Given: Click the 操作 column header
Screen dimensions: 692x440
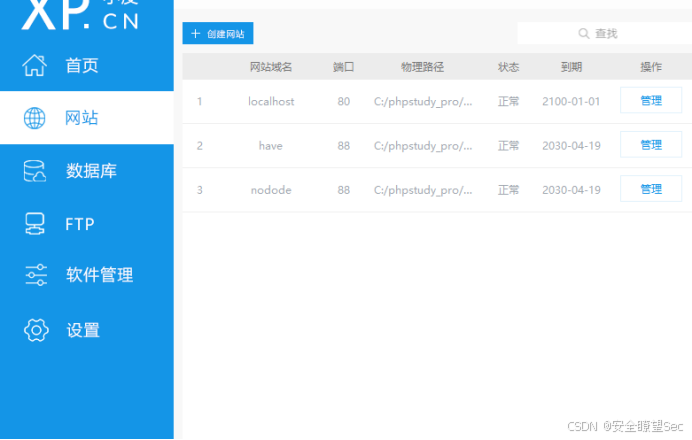Looking at the screenshot, I should coord(651,67).
